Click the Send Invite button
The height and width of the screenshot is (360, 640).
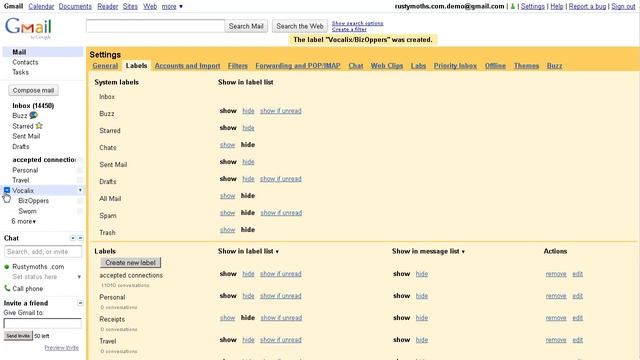coord(18,336)
